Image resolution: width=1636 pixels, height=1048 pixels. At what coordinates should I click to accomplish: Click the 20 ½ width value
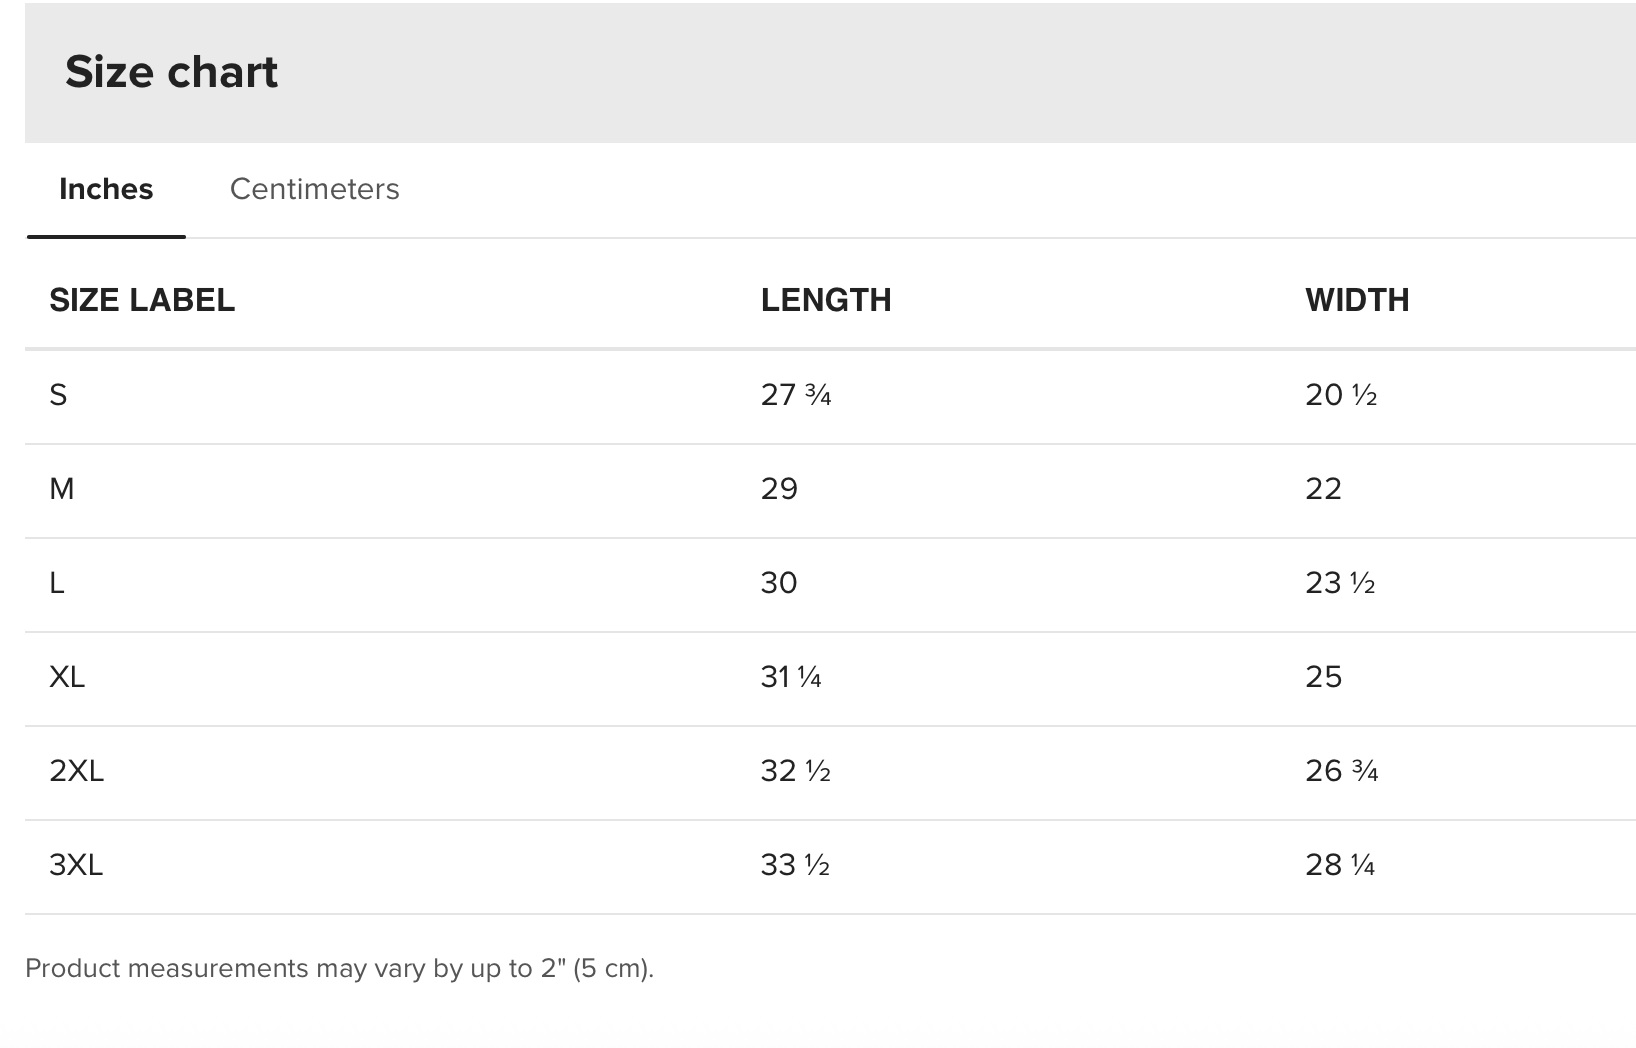coord(1341,395)
